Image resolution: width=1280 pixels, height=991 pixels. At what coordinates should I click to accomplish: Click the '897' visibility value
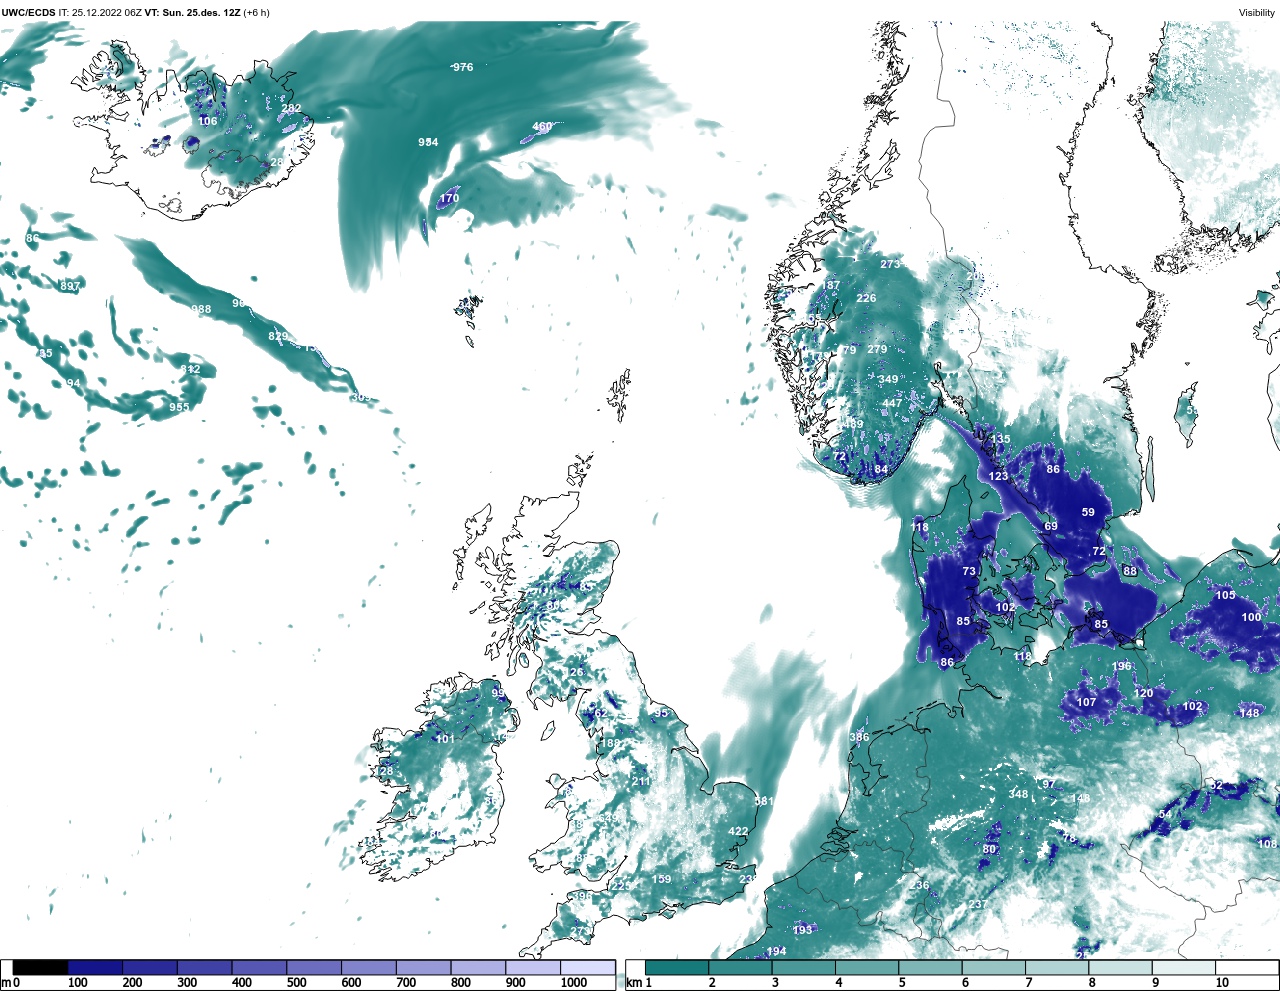[70, 287]
